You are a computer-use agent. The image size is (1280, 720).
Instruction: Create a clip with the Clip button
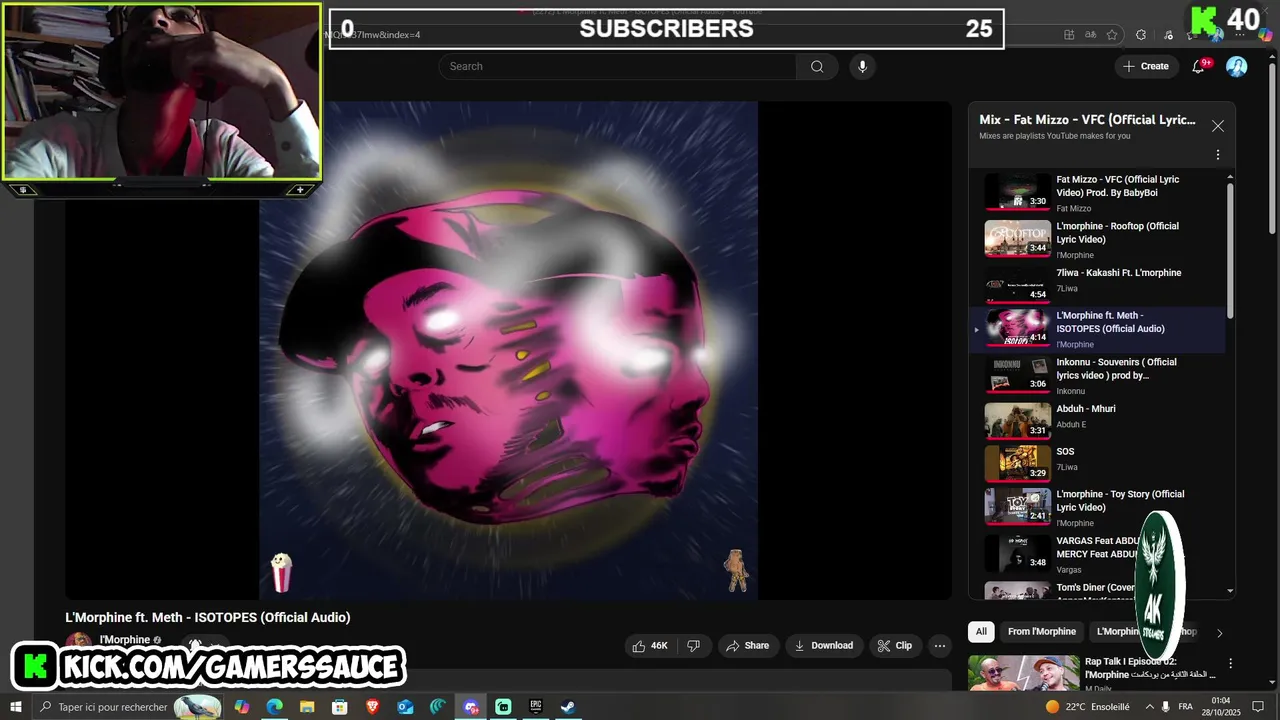click(x=894, y=646)
